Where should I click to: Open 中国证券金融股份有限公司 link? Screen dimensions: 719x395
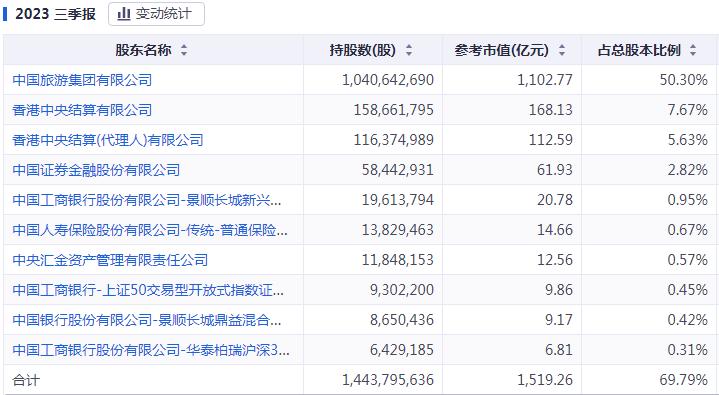coord(96,170)
